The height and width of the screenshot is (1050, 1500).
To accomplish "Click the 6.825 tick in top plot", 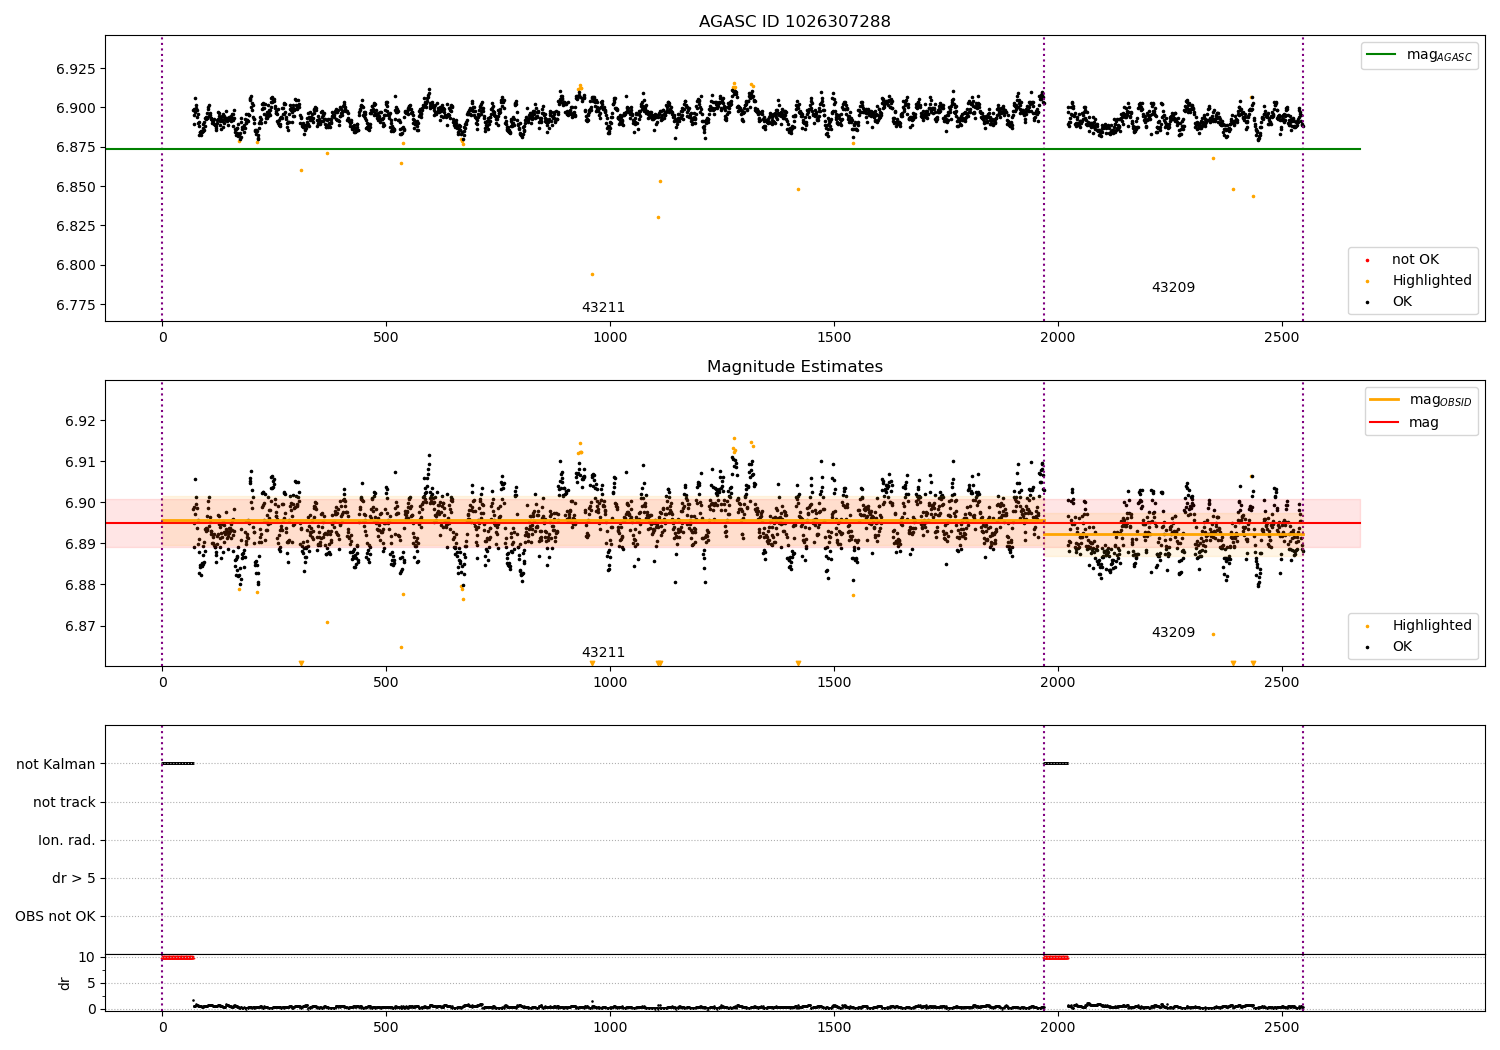I will point(76,226).
